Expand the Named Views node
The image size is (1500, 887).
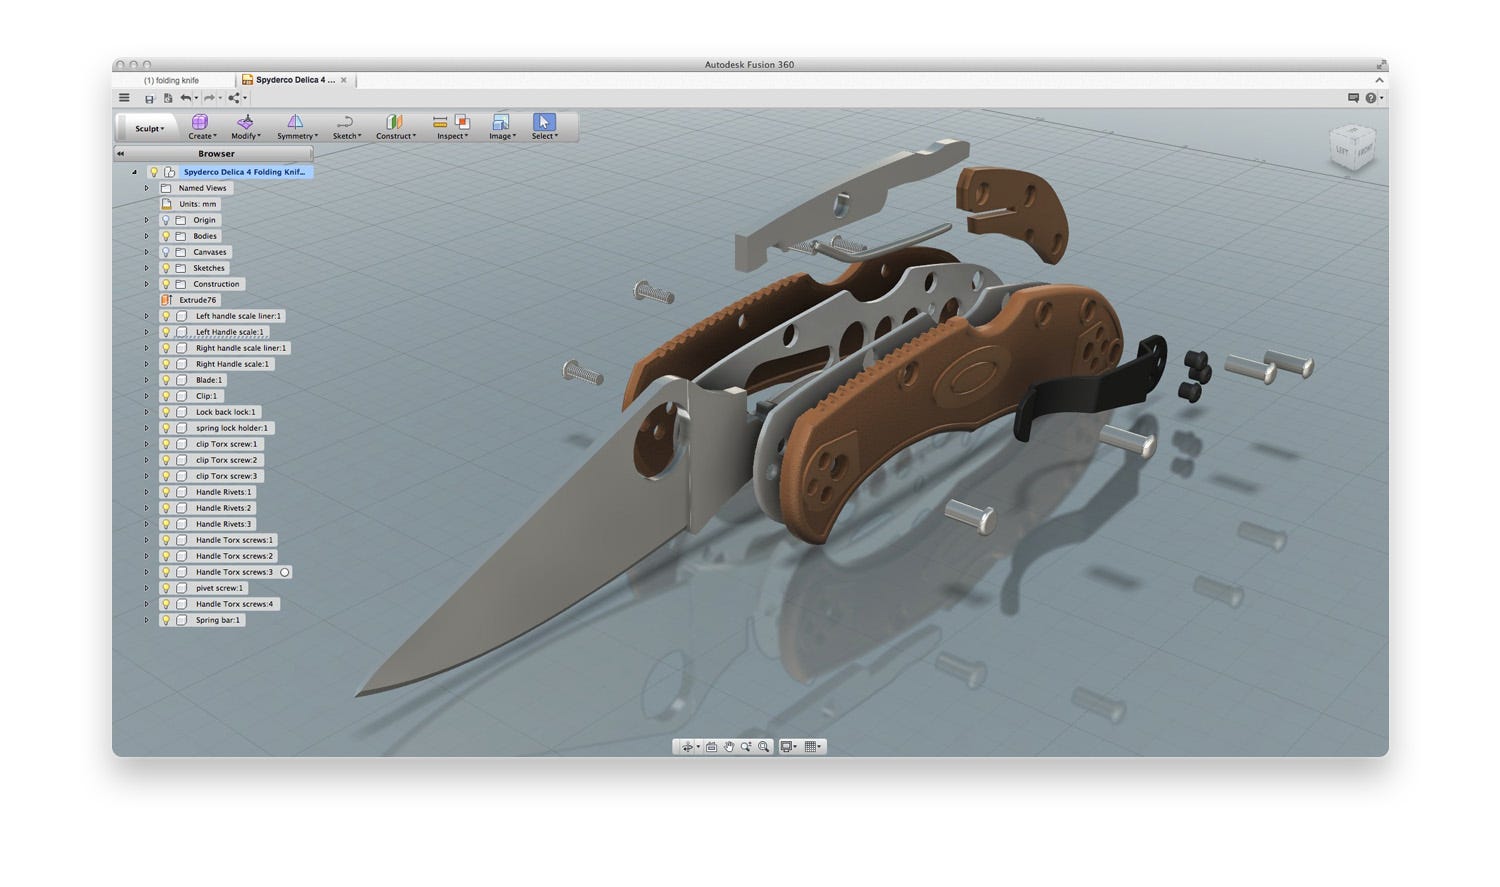pos(146,188)
